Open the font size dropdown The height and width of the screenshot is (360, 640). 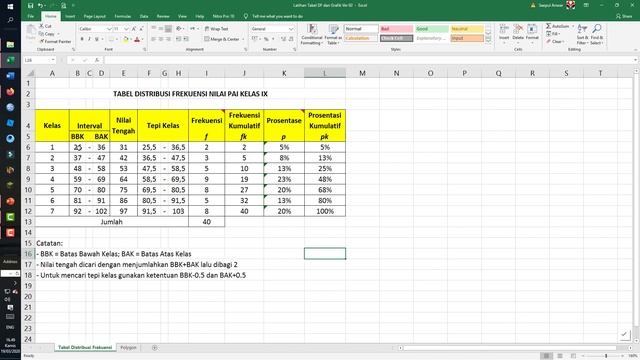coord(126,29)
